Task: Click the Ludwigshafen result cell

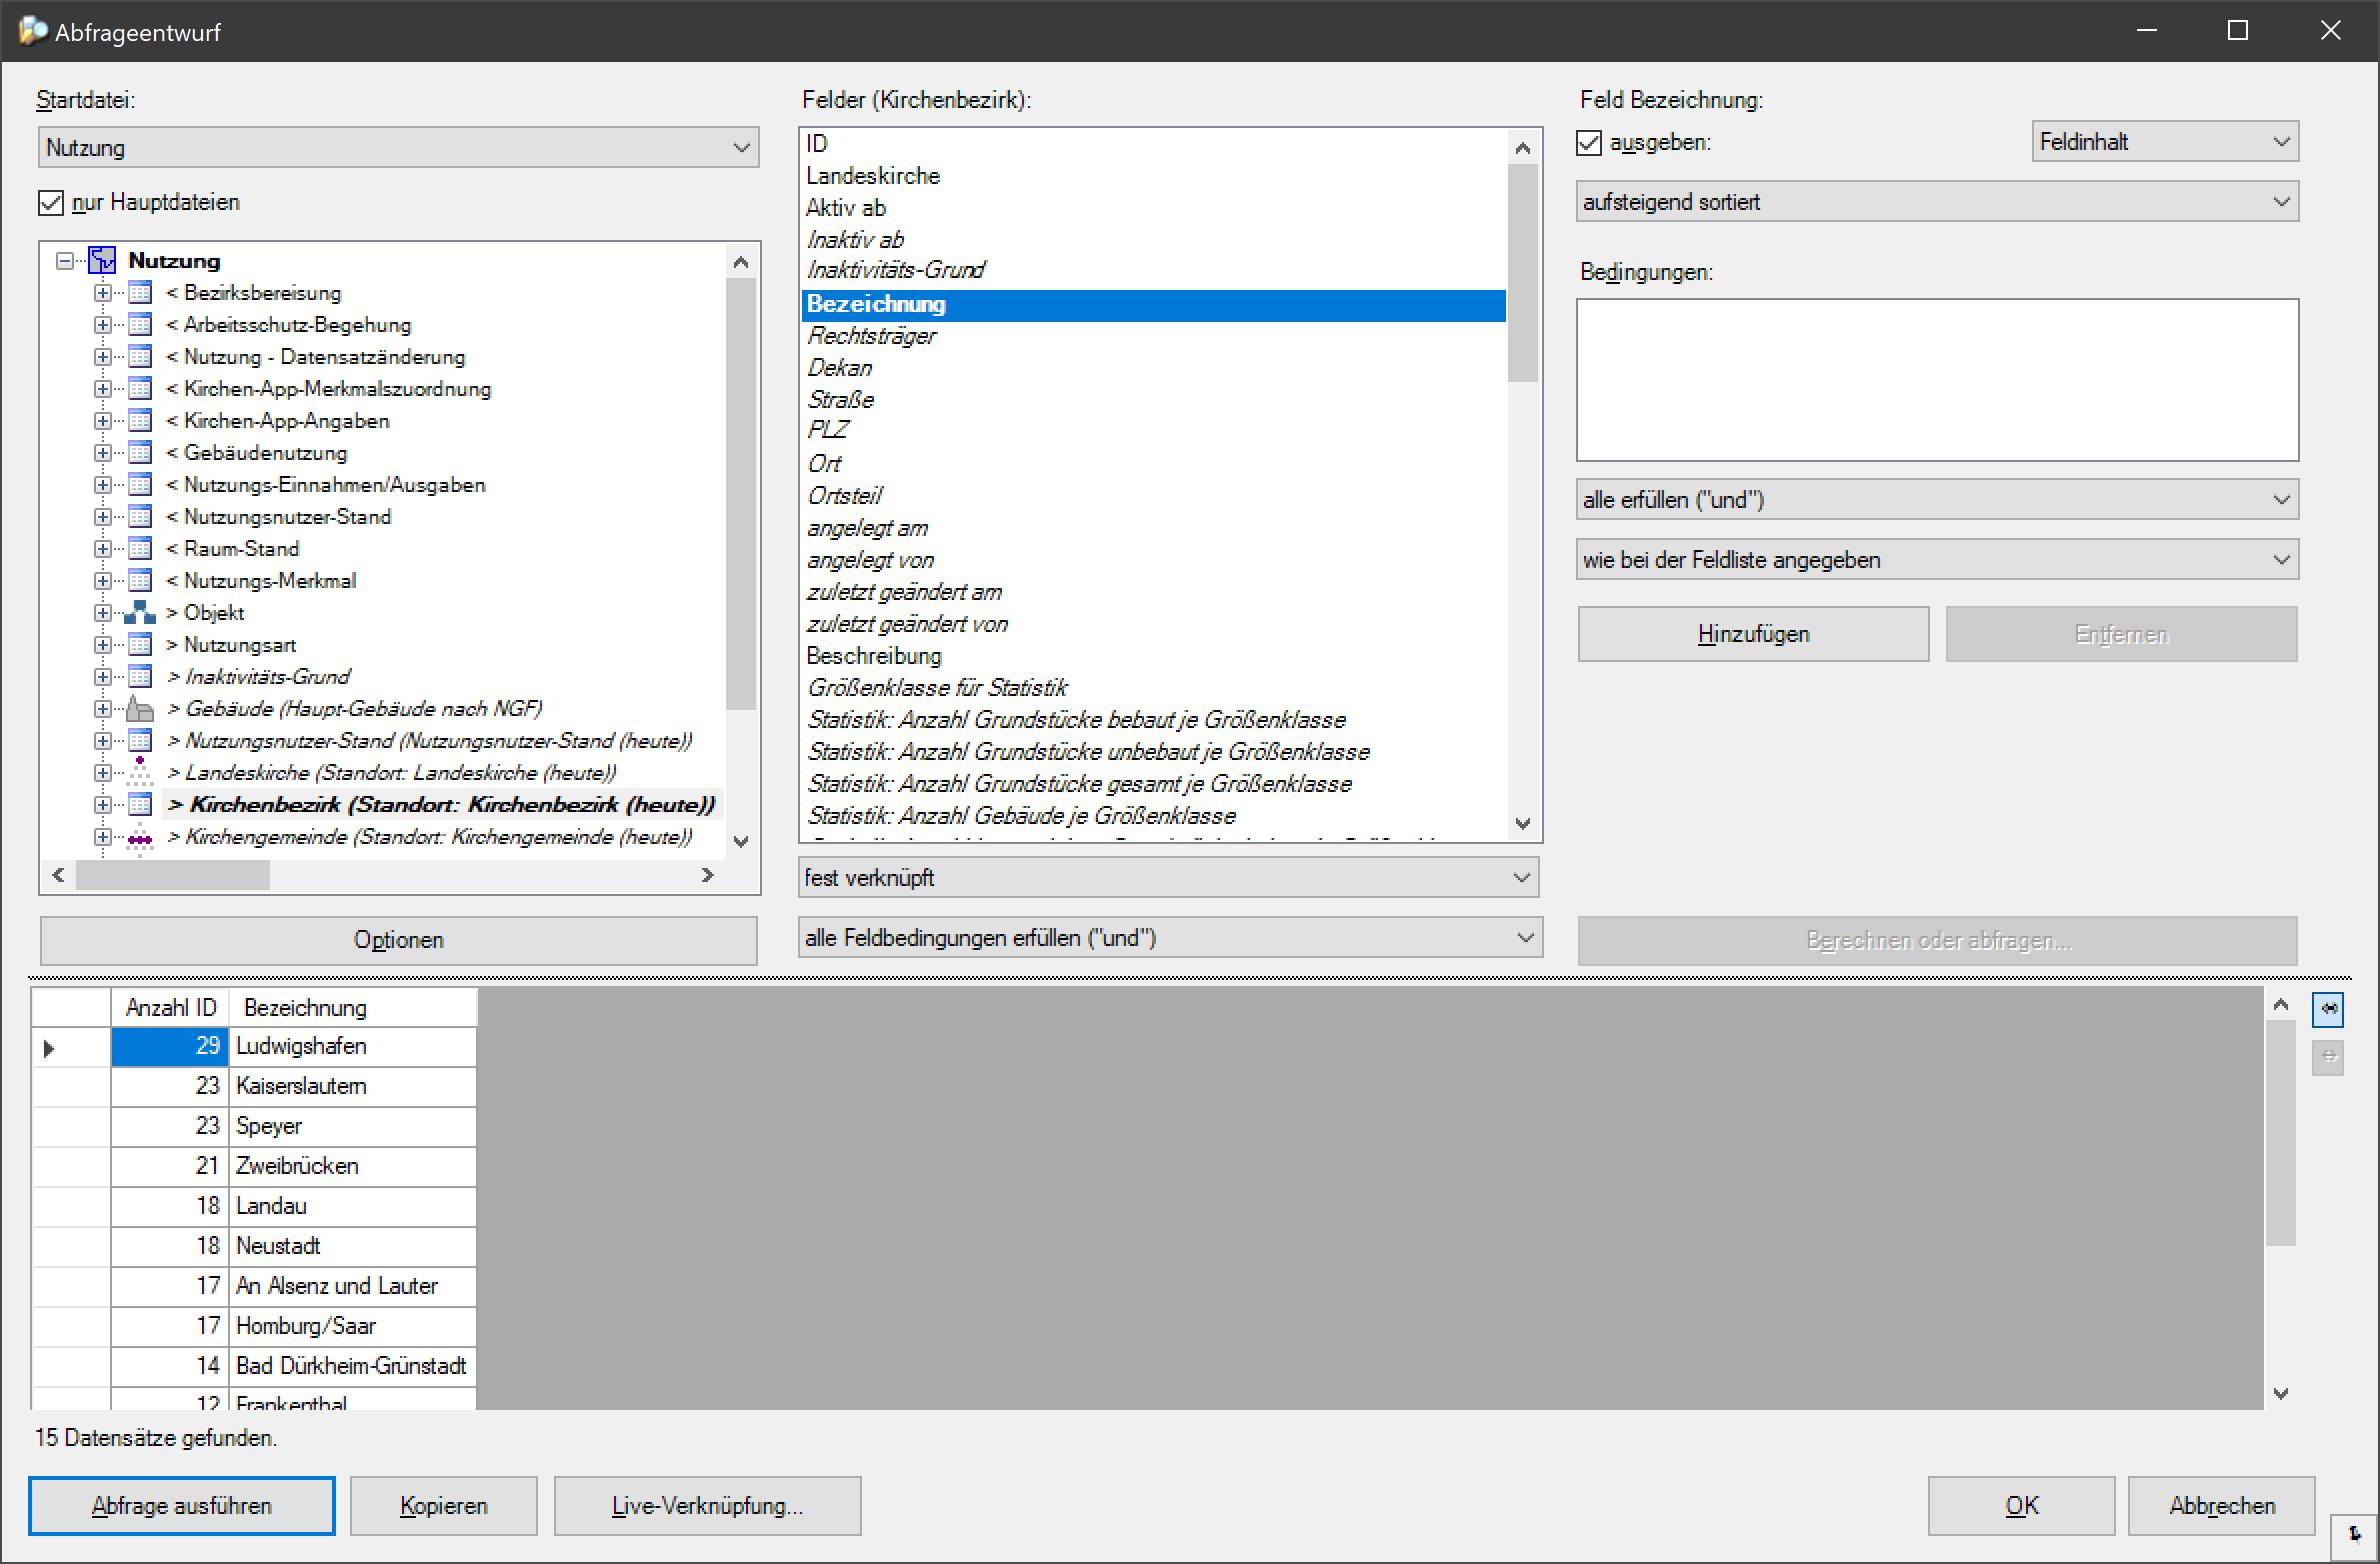Action: 353,1047
